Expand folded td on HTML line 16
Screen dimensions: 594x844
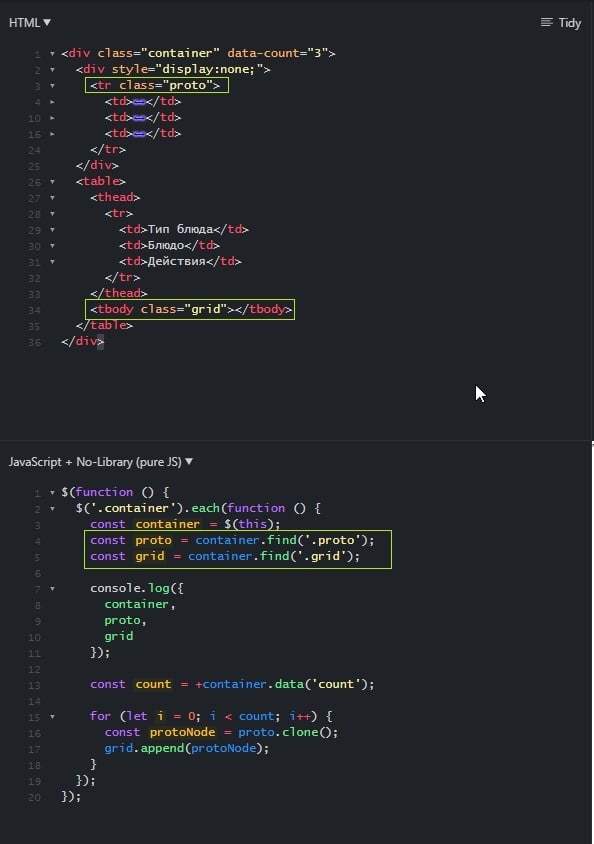point(52,133)
